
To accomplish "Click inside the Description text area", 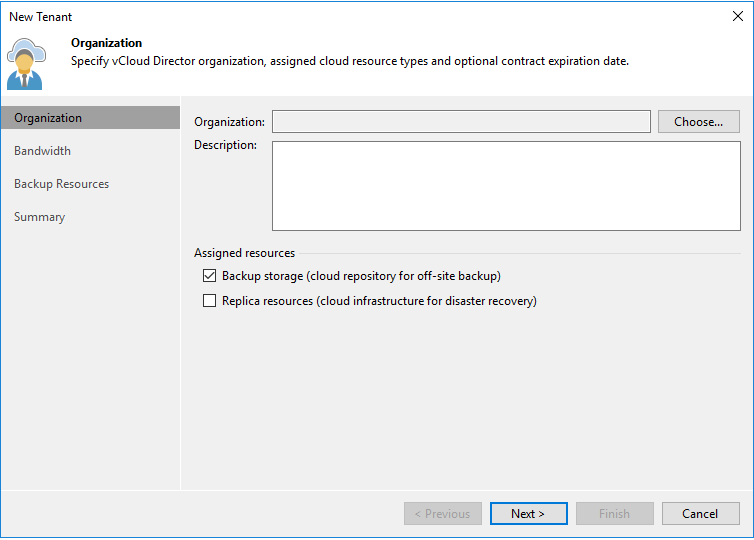I will [506, 186].
